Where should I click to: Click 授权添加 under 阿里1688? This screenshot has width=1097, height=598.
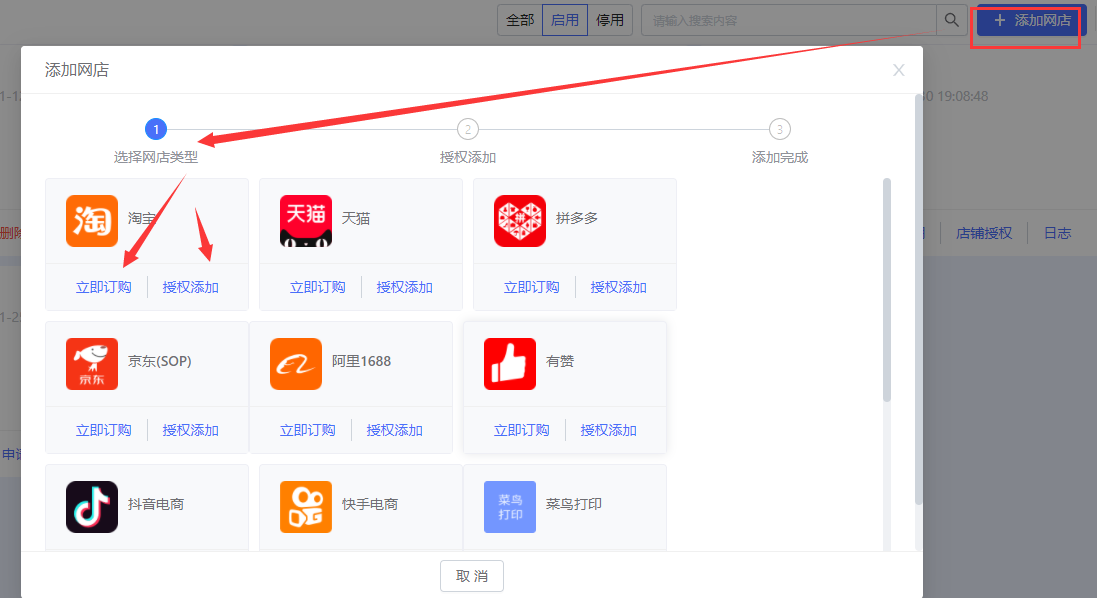(395, 430)
